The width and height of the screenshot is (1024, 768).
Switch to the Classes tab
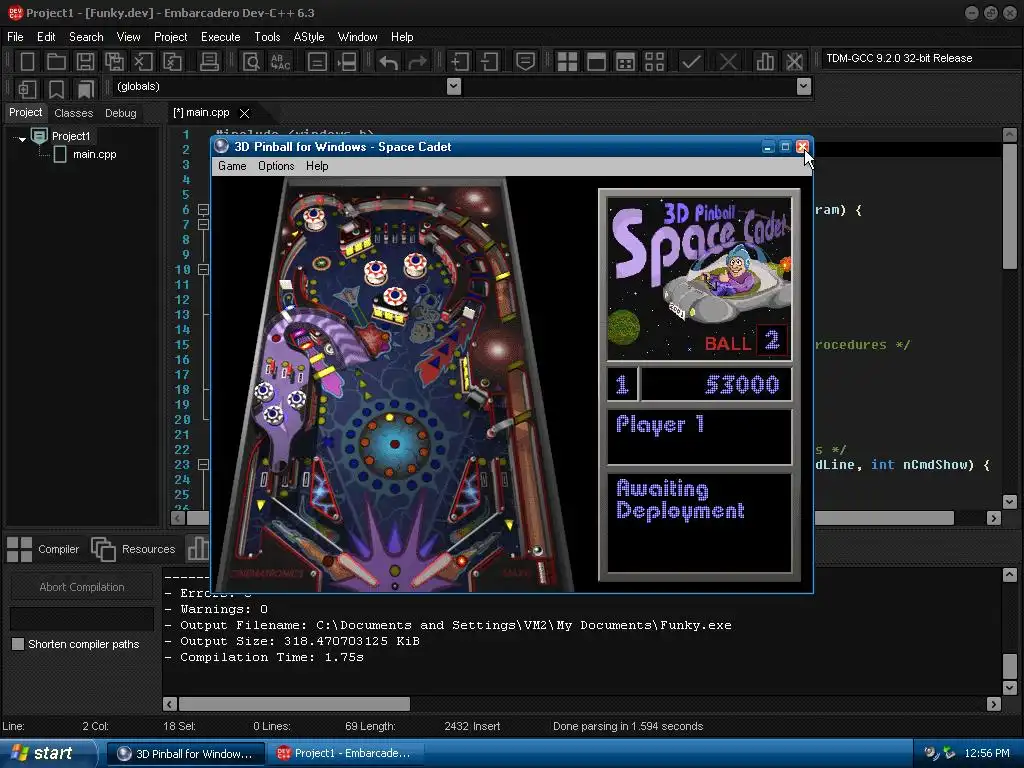[74, 113]
